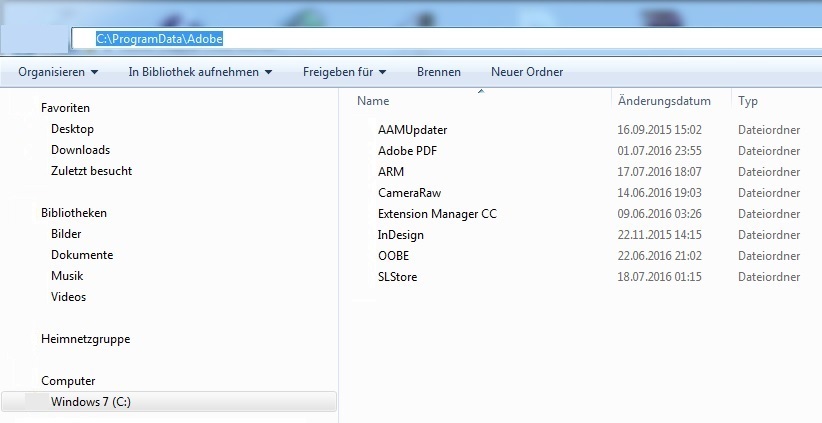
Task: Click Dateiordner type in the Adobe PDF row
Action: pyautogui.click(x=769, y=151)
